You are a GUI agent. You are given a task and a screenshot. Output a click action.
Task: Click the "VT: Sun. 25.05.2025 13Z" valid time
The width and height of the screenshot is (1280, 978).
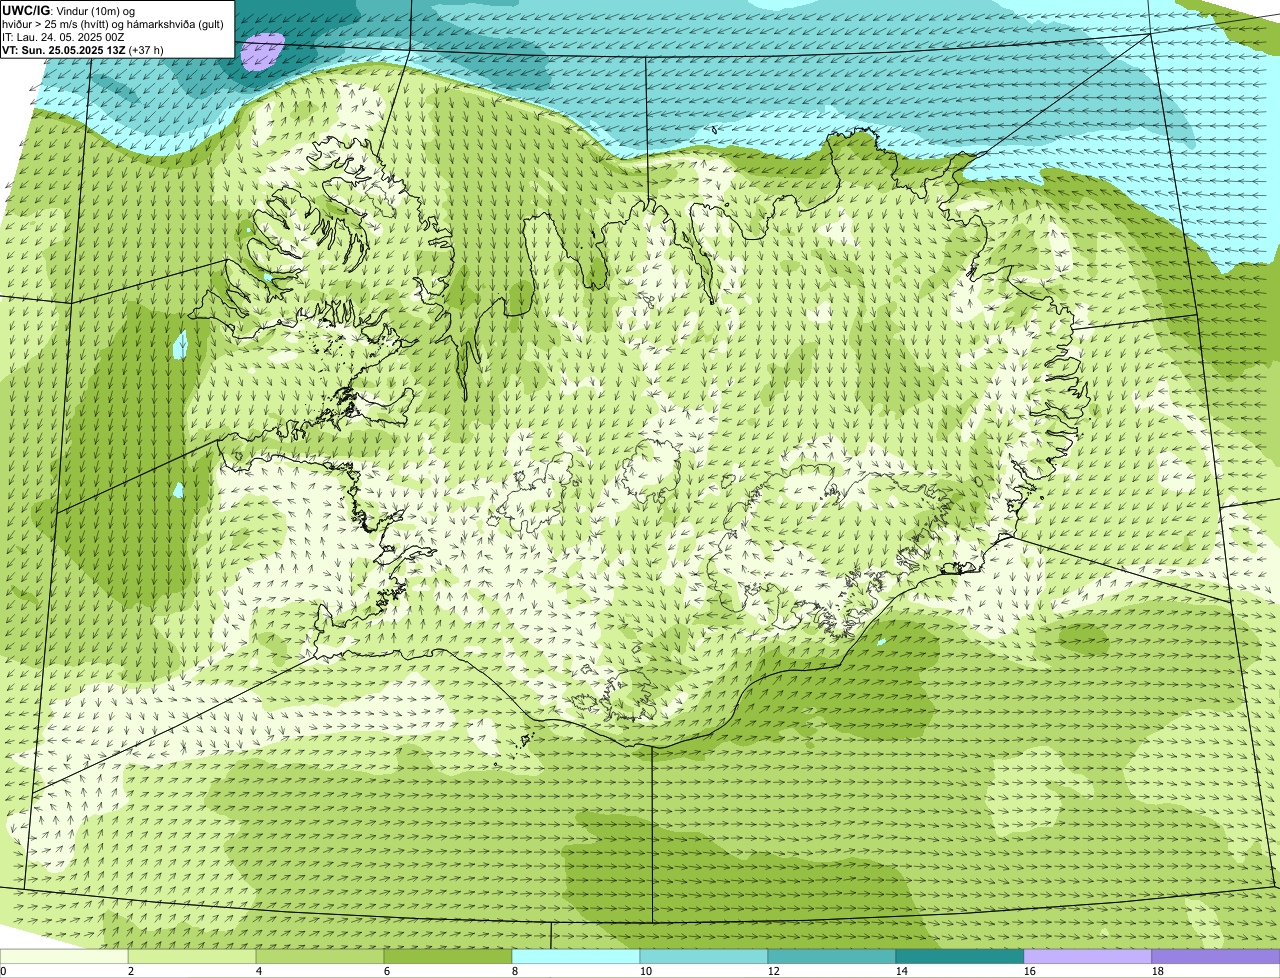pyautogui.click(x=64, y=50)
